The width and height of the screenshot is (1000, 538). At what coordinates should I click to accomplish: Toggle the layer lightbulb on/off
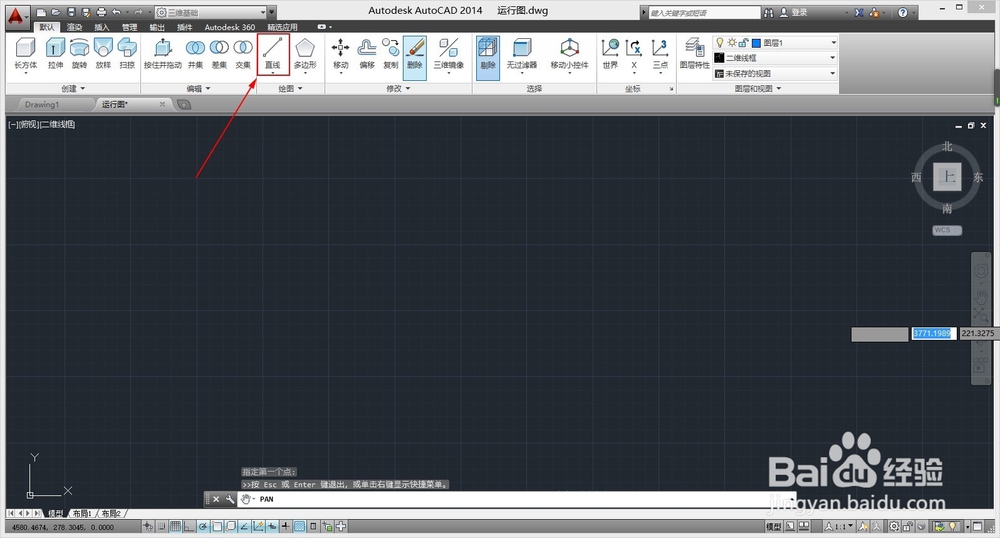pyautogui.click(x=720, y=43)
